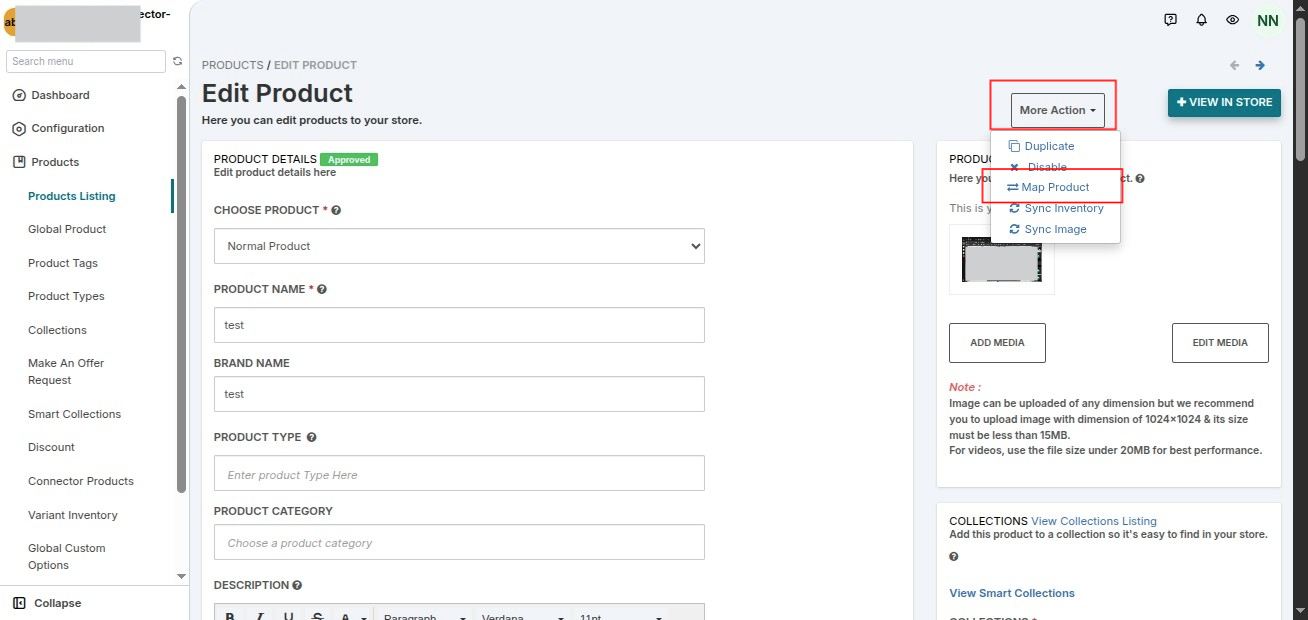Choose Sync Inventory menu entry
The image size is (1308, 620).
[1064, 208]
